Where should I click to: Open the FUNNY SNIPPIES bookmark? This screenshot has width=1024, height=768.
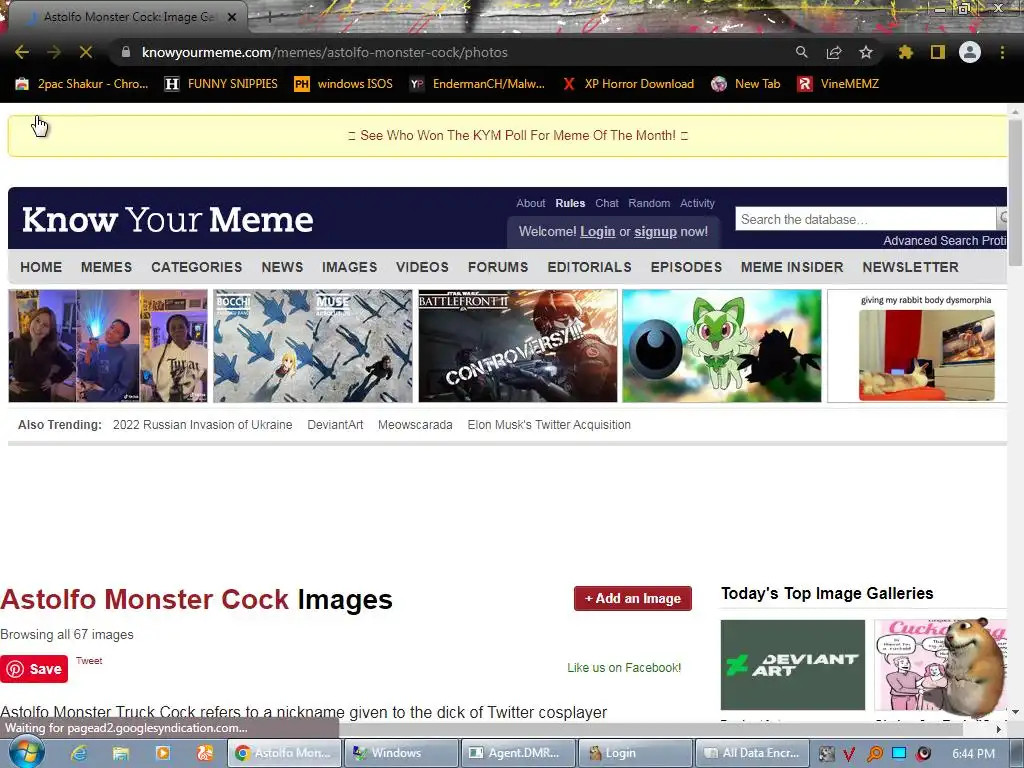[x=221, y=84]
